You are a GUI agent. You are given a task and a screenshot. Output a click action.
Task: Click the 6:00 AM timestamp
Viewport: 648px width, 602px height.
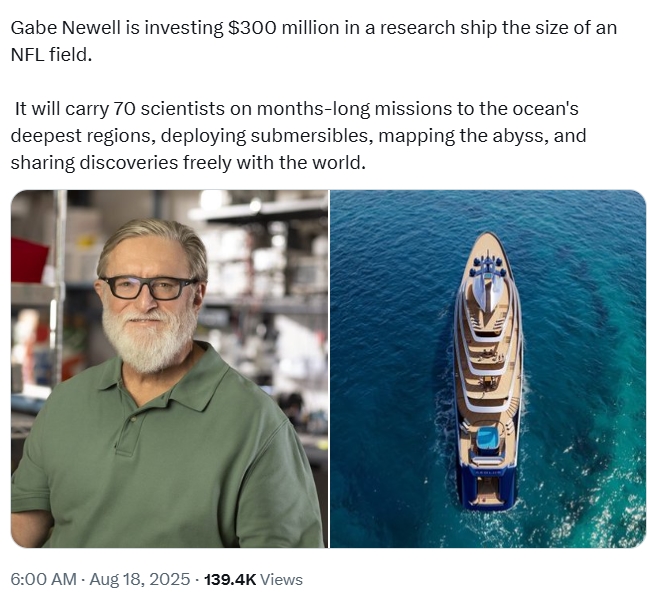point(43,579)
